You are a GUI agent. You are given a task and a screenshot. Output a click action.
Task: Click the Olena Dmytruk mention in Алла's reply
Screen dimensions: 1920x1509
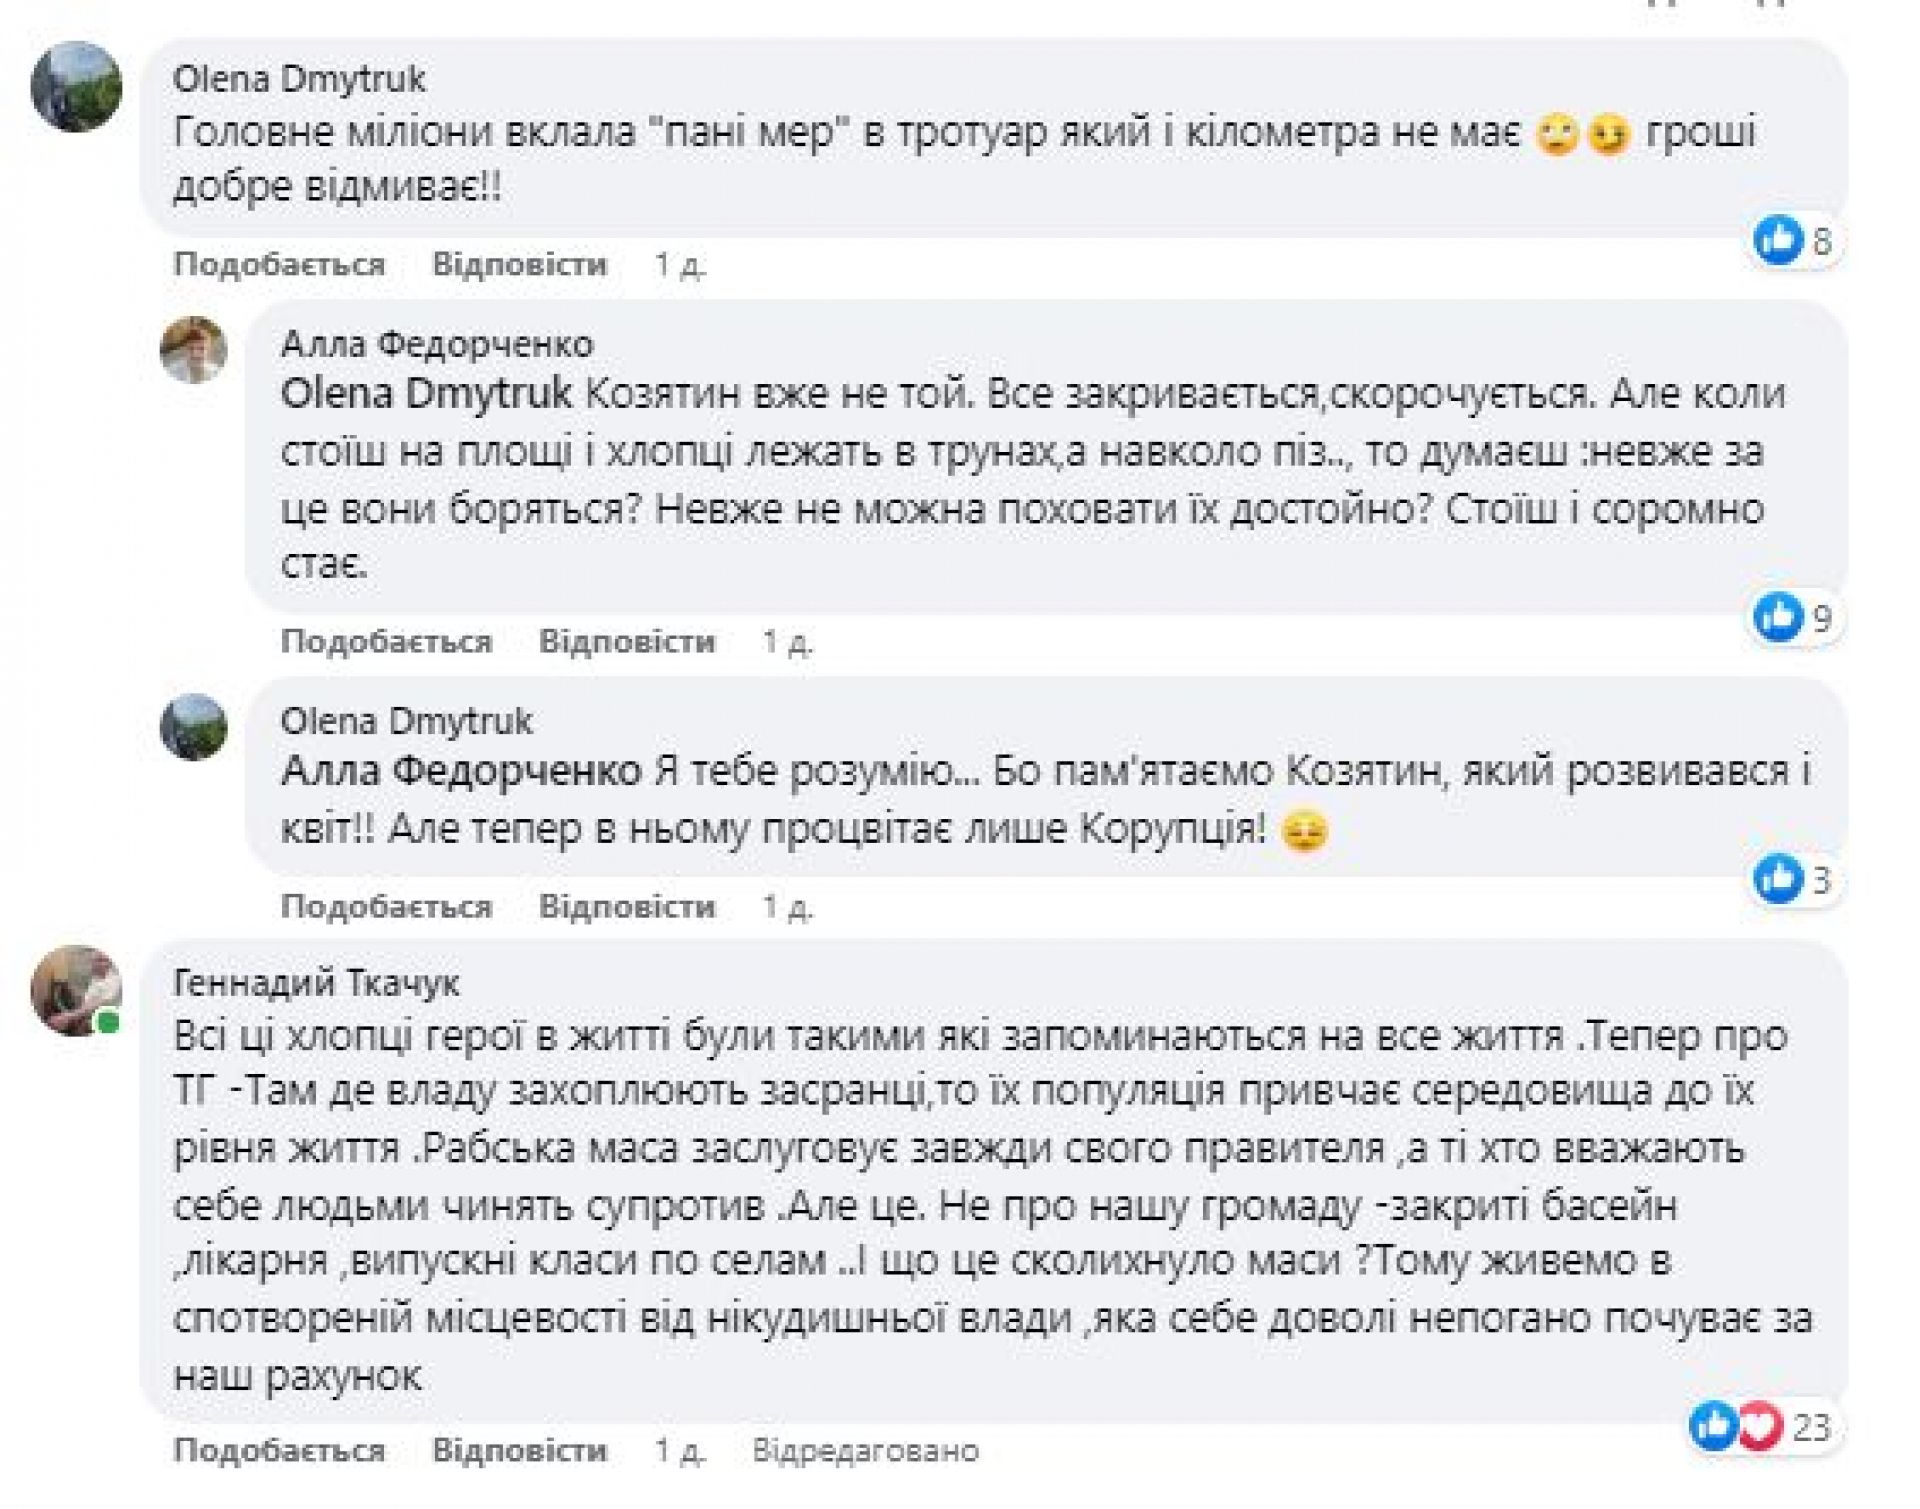click(x=426, y=394)
